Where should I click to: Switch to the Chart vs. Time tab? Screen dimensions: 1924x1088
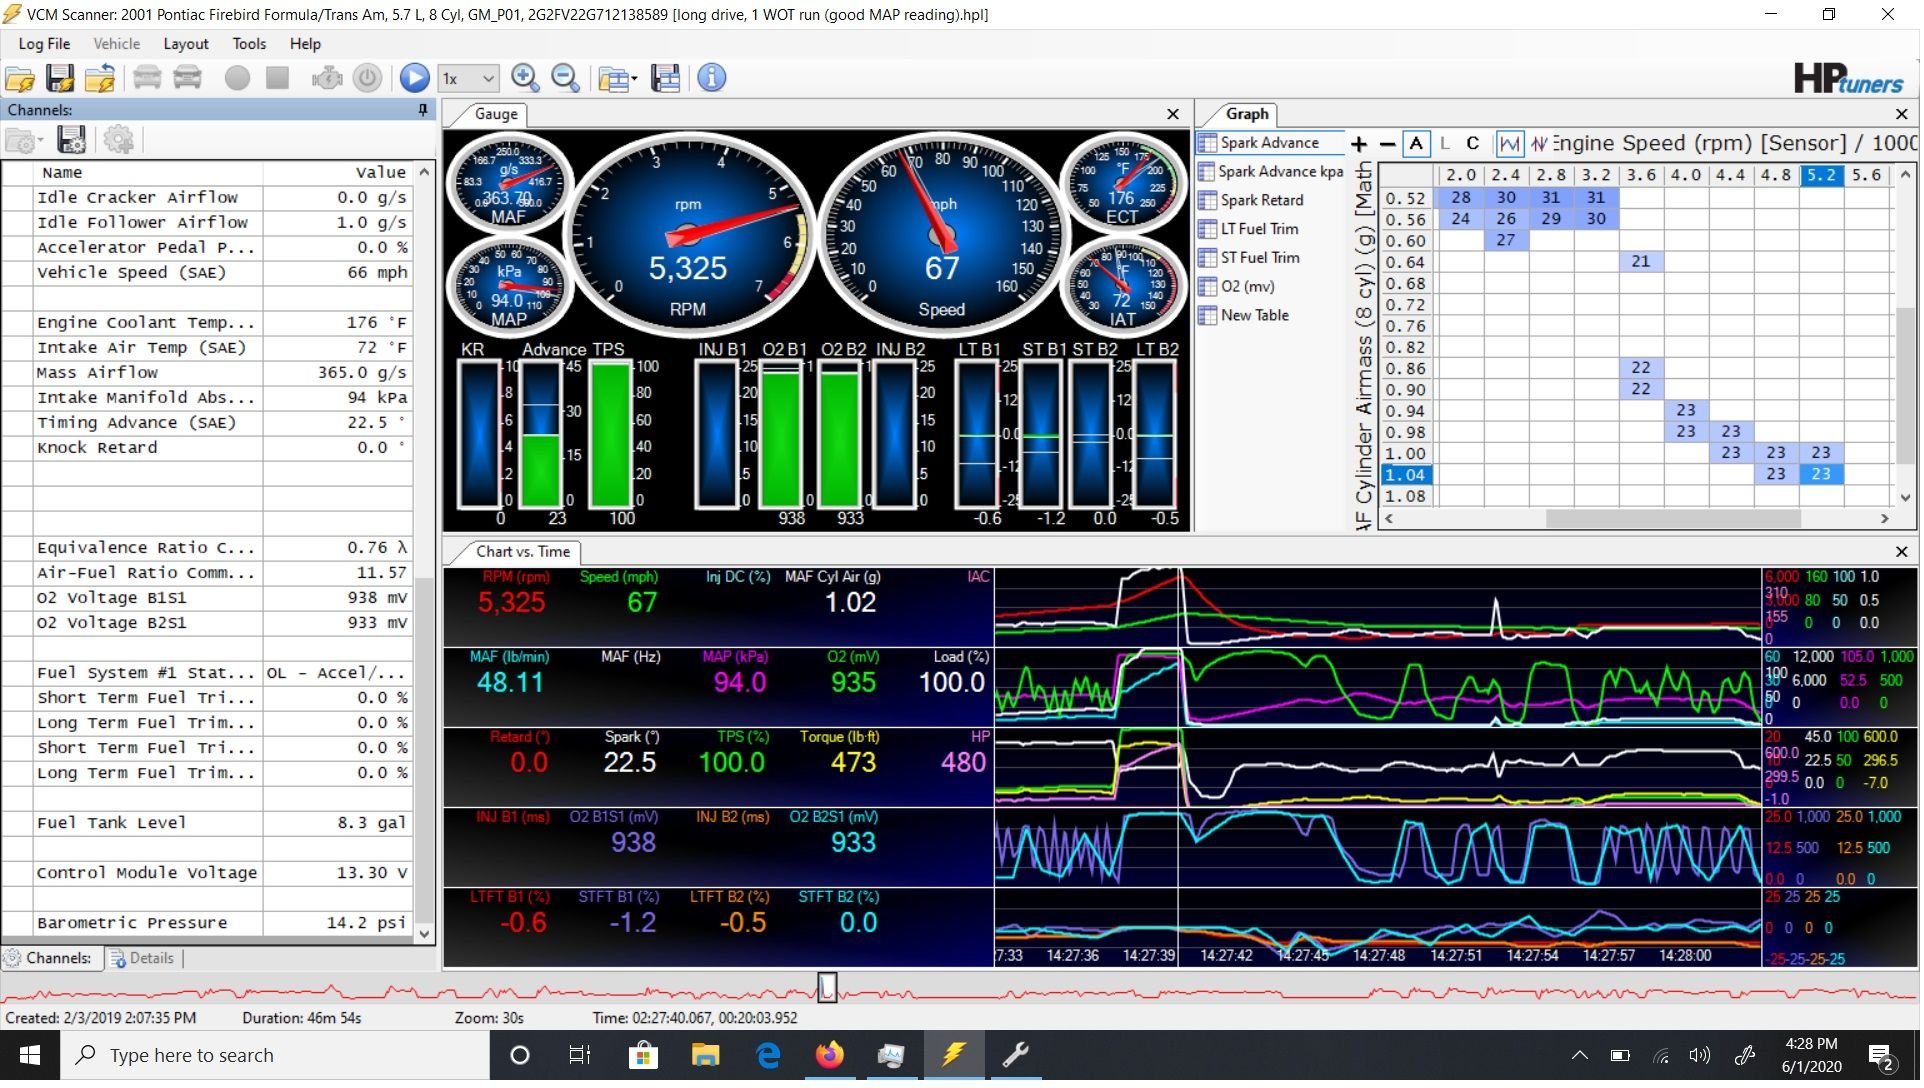(527, 551)
